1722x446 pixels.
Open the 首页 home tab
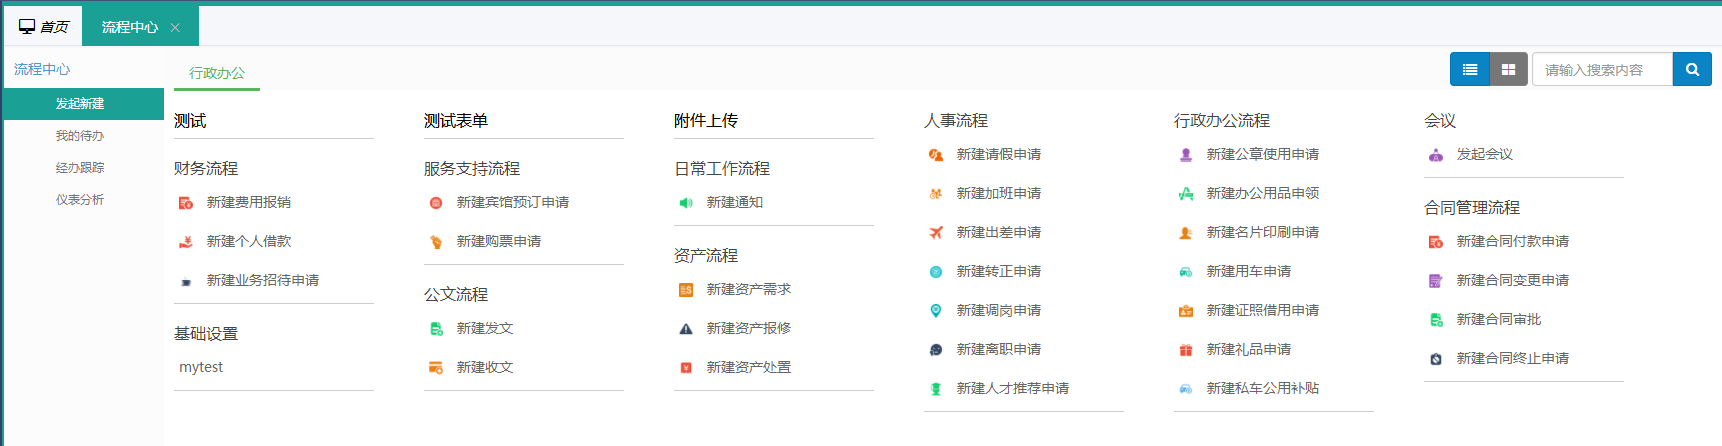[x=44, y=27]
